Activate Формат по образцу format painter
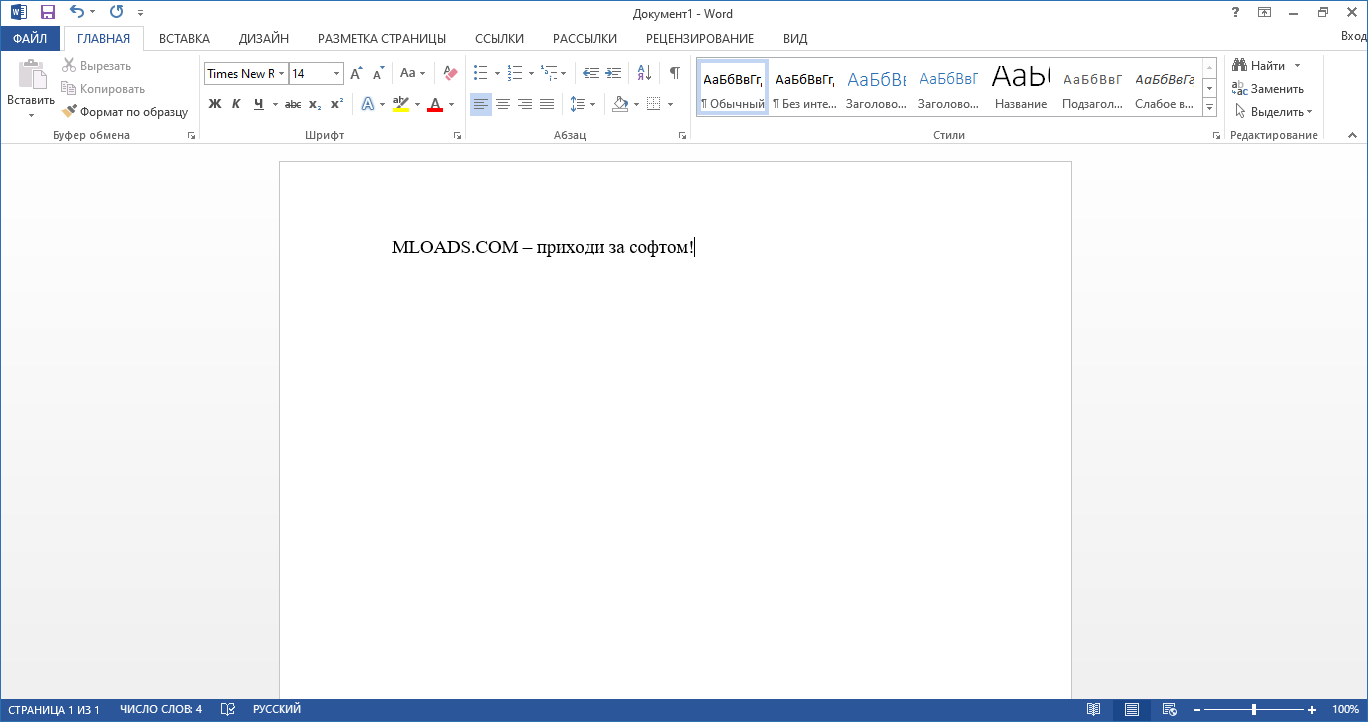The height and width of the screenshot is (722, 1368). tap(125, 112)
